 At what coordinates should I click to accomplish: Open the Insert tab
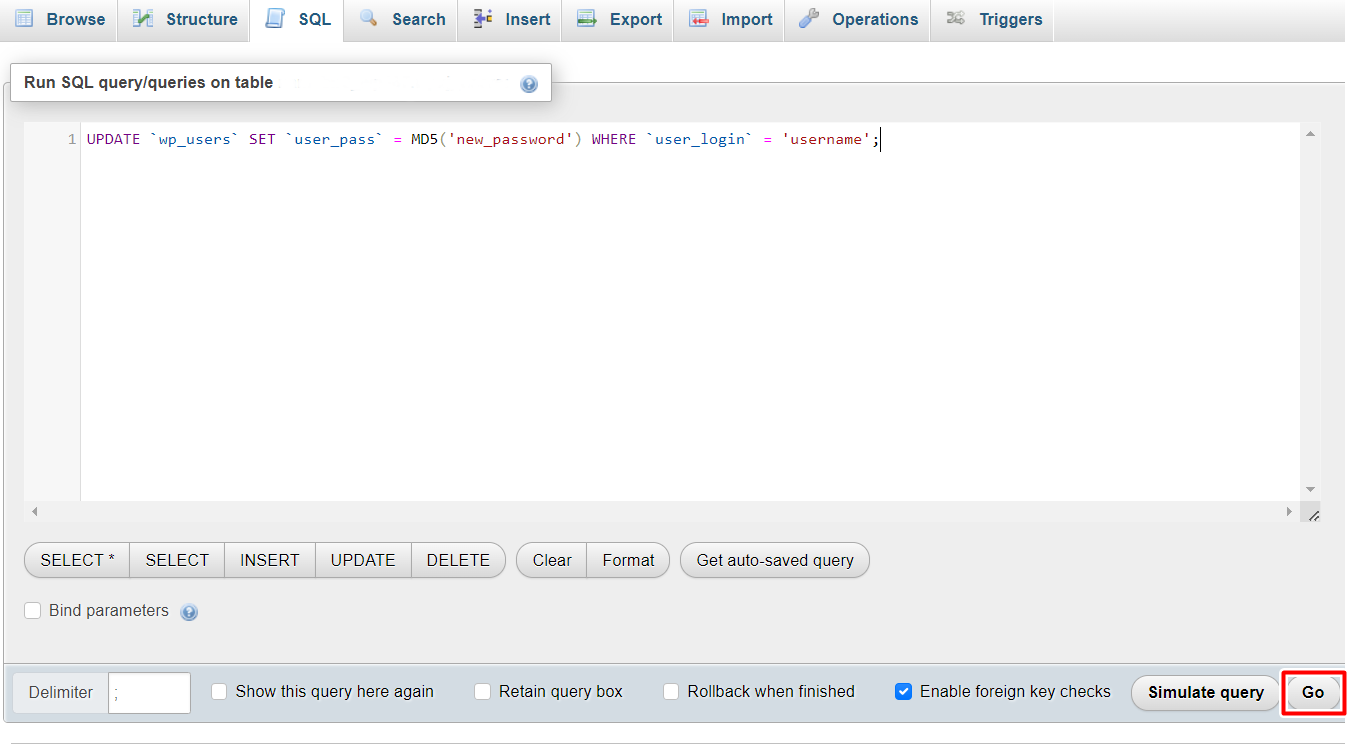tap(510, 20)
